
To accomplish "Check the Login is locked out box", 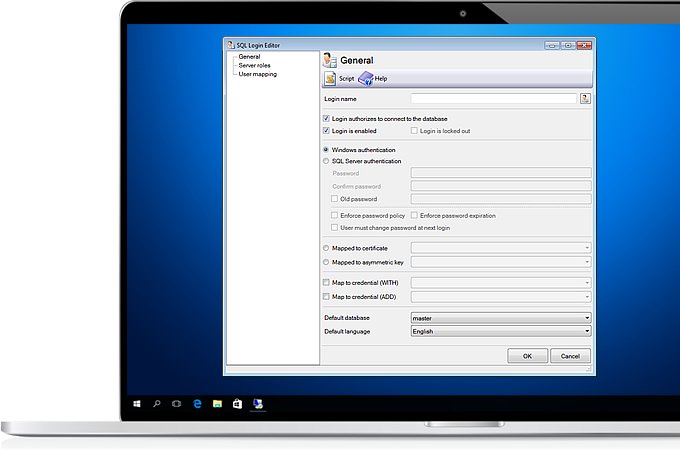I will 414,130.
